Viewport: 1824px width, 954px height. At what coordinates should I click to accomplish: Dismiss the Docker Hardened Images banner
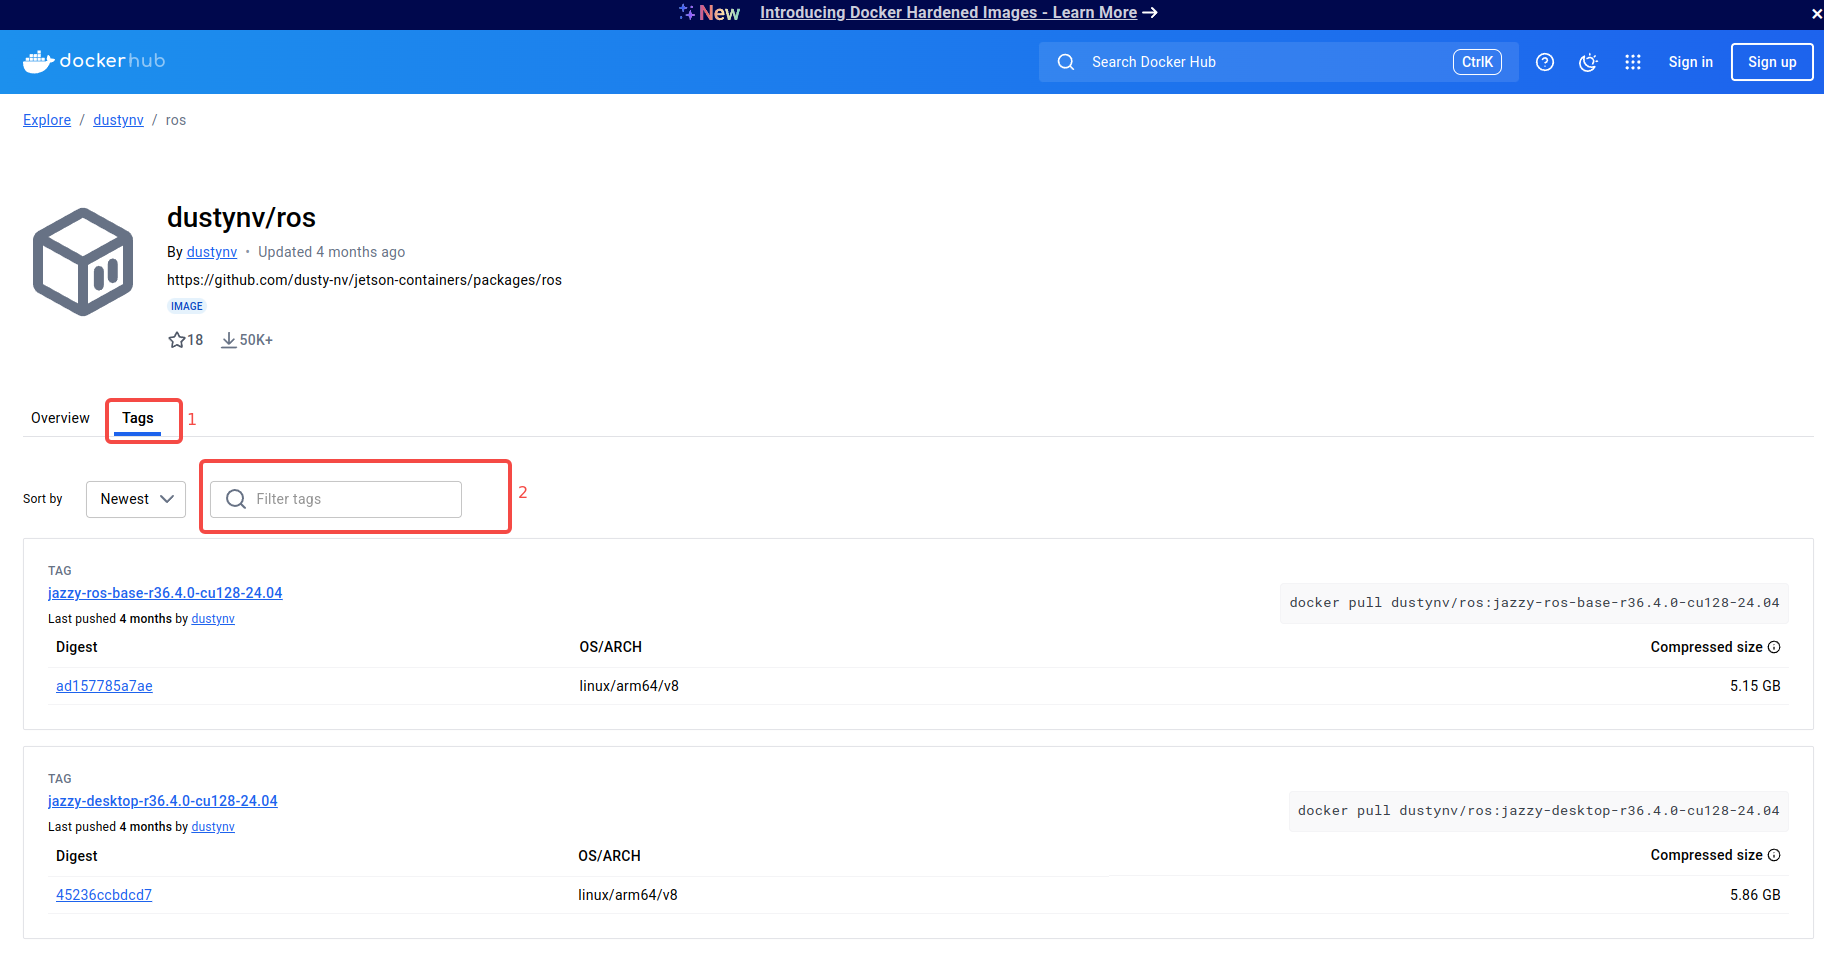[x=1815, y=14]
